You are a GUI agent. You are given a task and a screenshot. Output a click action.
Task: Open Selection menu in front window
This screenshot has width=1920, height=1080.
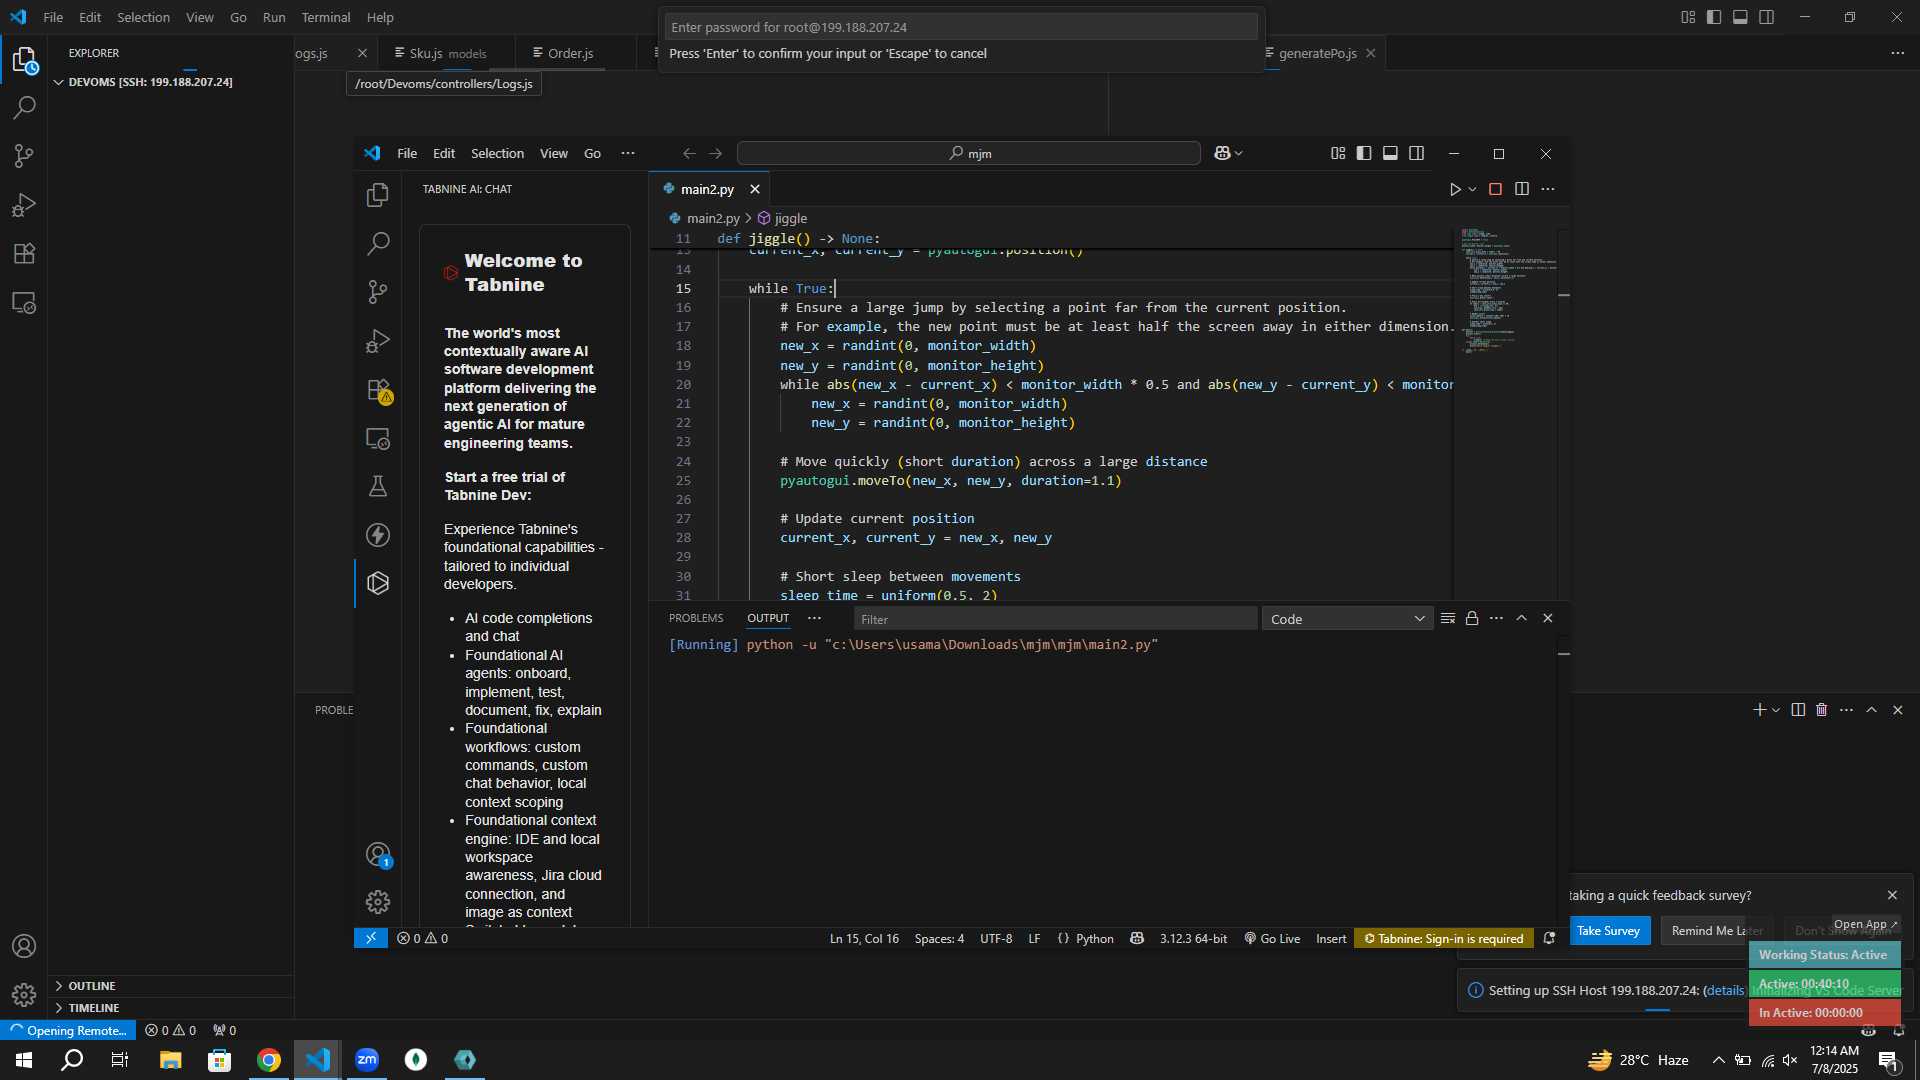click(x=497, y=153)
